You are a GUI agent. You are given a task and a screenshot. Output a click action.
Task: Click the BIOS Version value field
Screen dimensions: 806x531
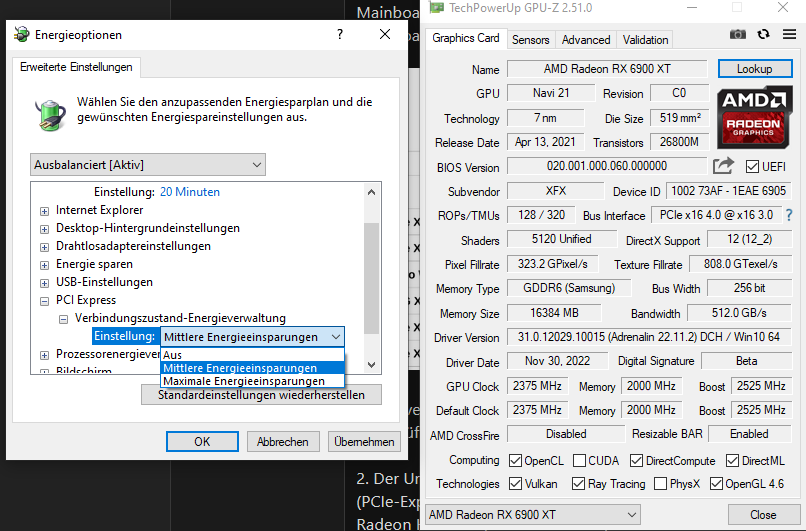tap(607, 166)
